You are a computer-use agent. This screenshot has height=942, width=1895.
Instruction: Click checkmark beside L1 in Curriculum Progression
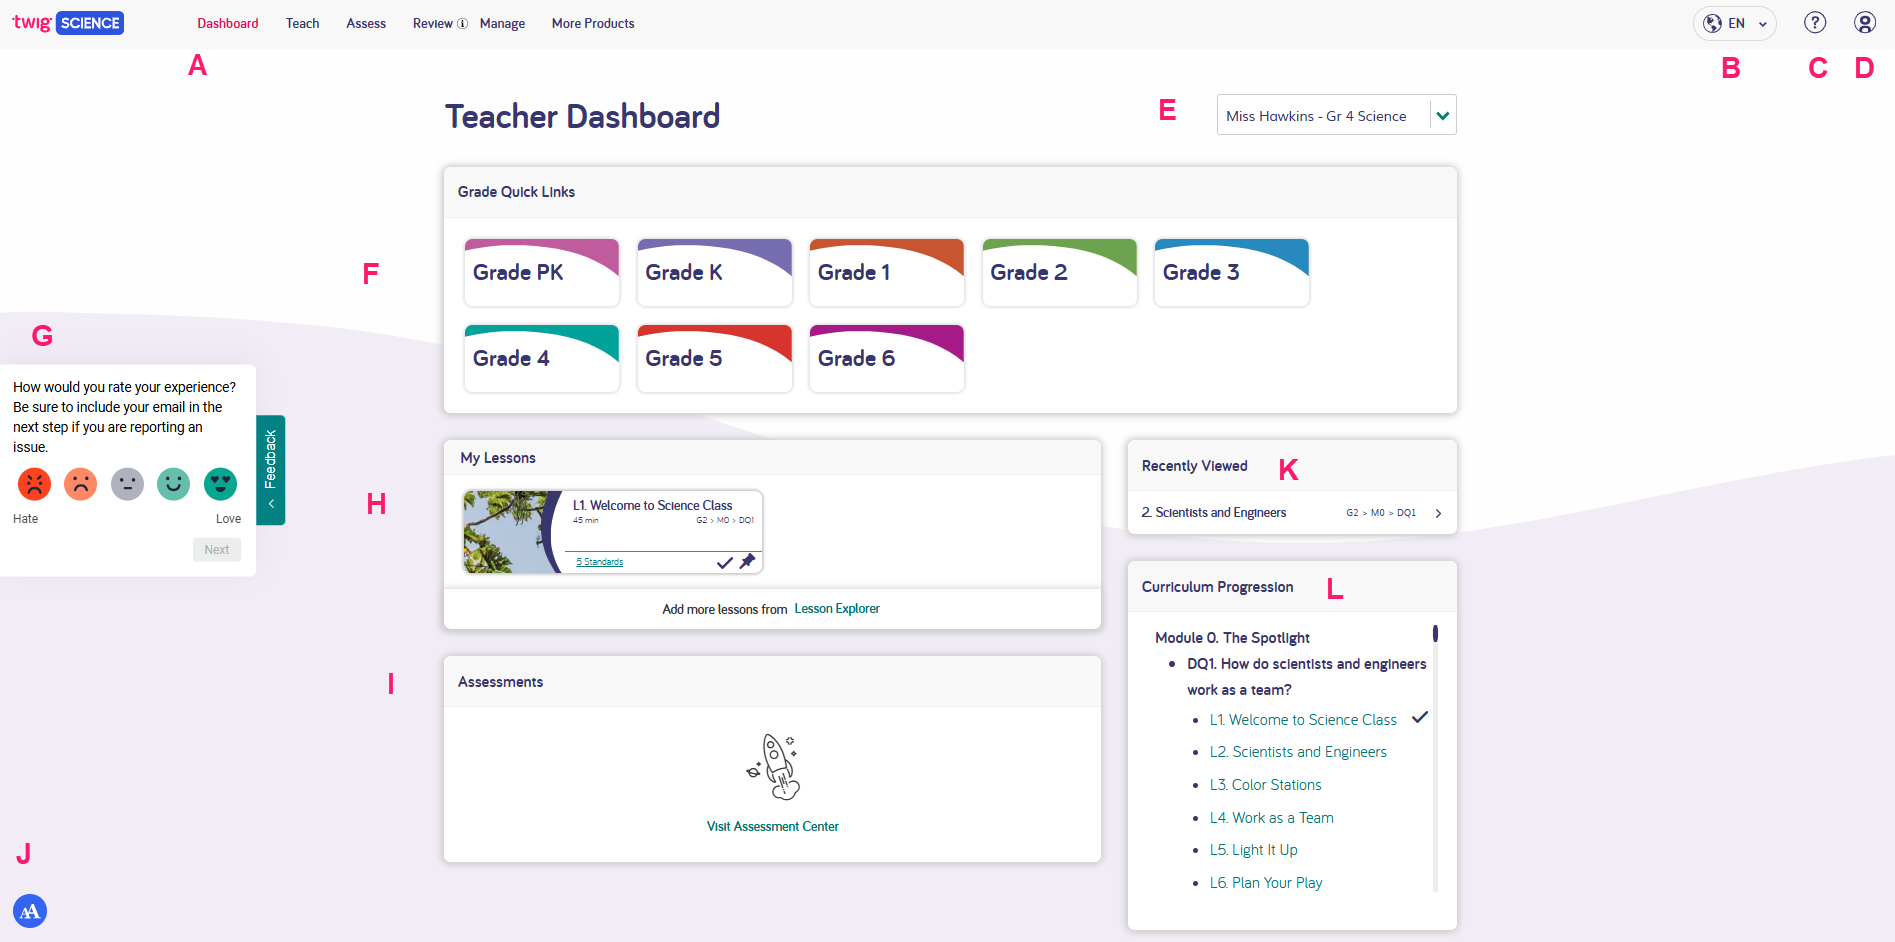(1420, 718)
